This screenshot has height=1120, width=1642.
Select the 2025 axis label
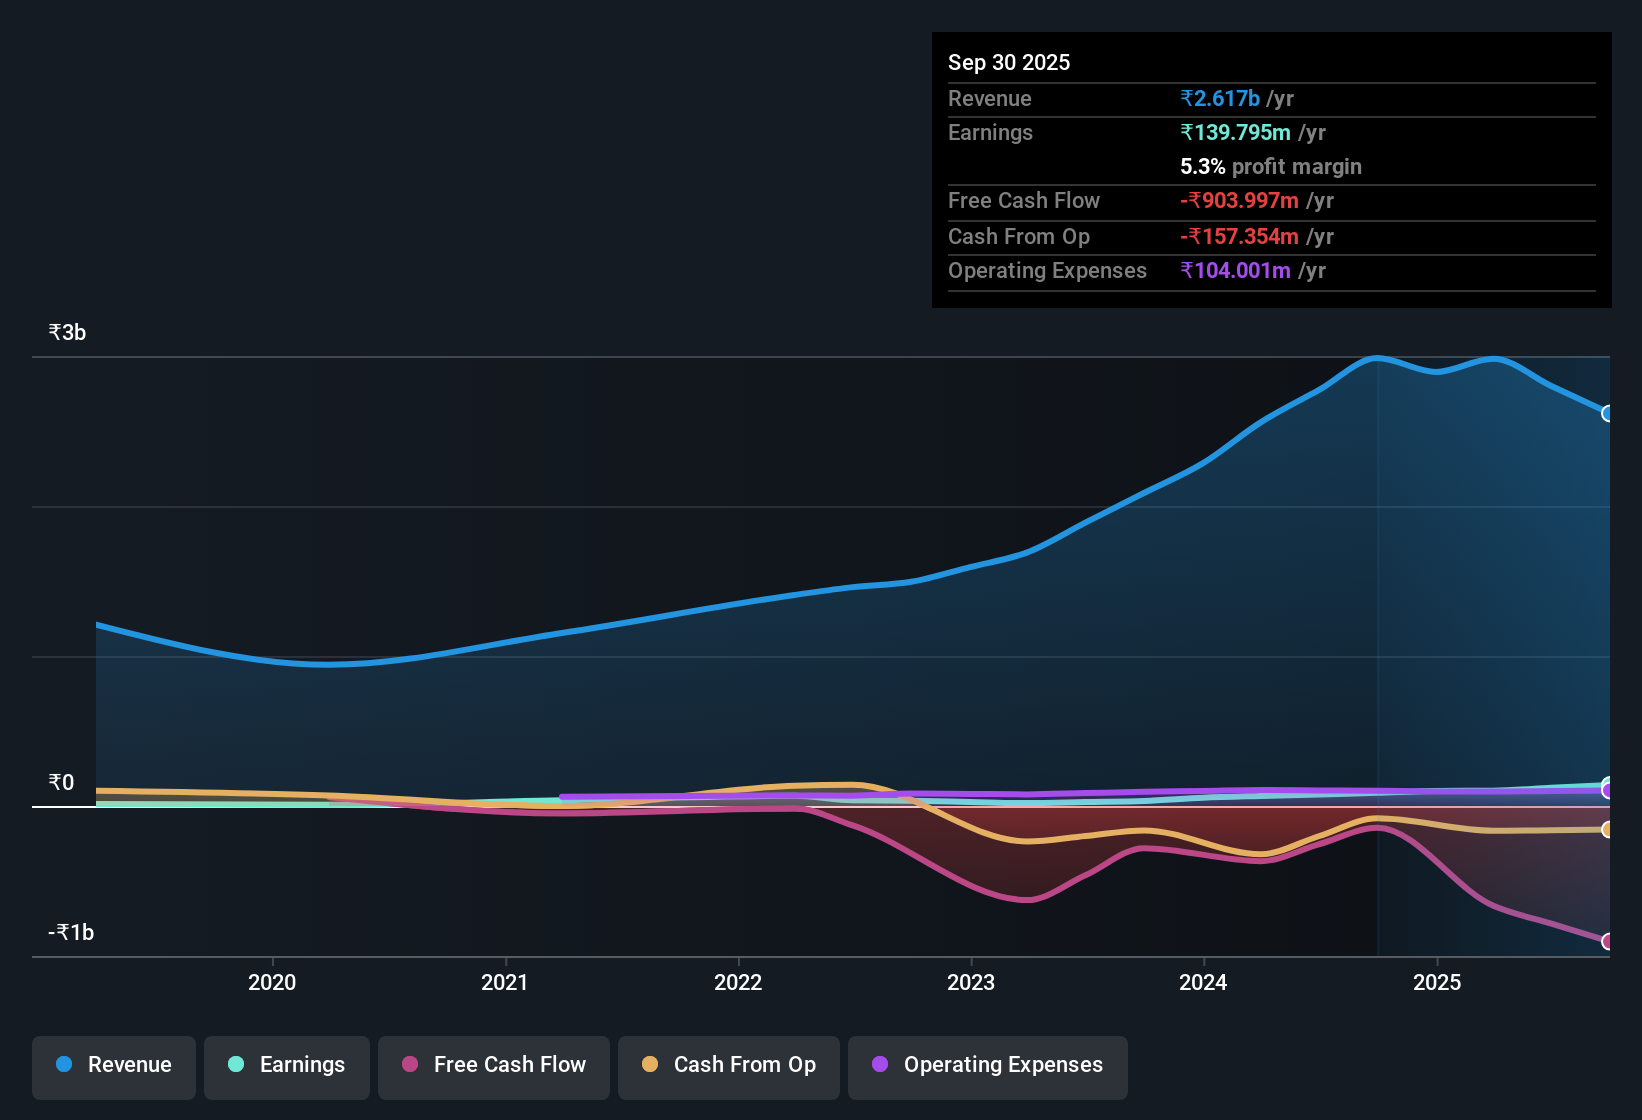click(x=1437, y=983)
